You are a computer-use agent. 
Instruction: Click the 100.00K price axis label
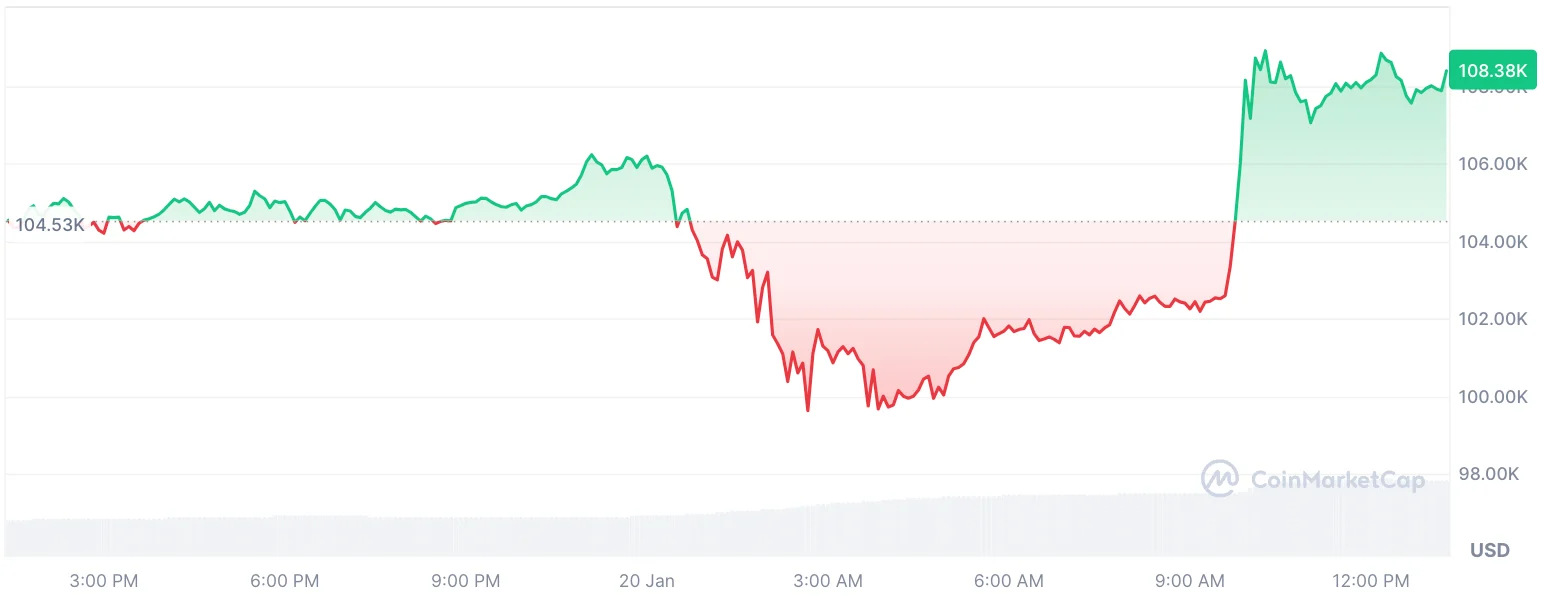pos(1492,397)
